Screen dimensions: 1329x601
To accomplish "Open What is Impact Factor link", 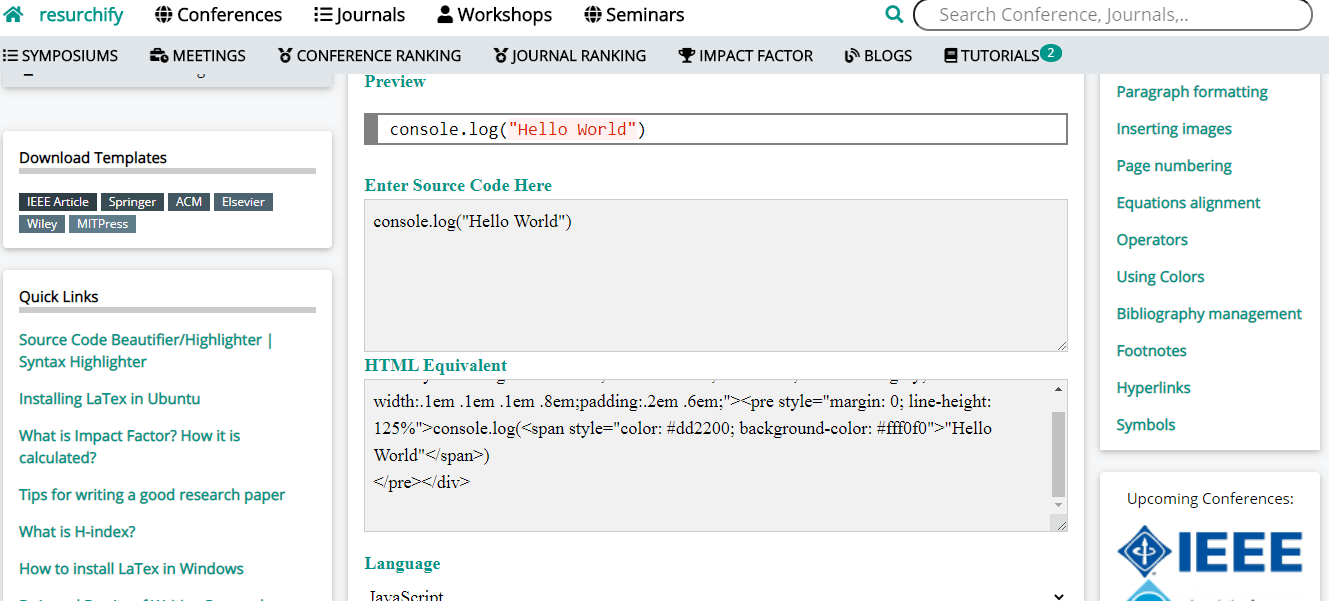I will [x=129, y=447].
